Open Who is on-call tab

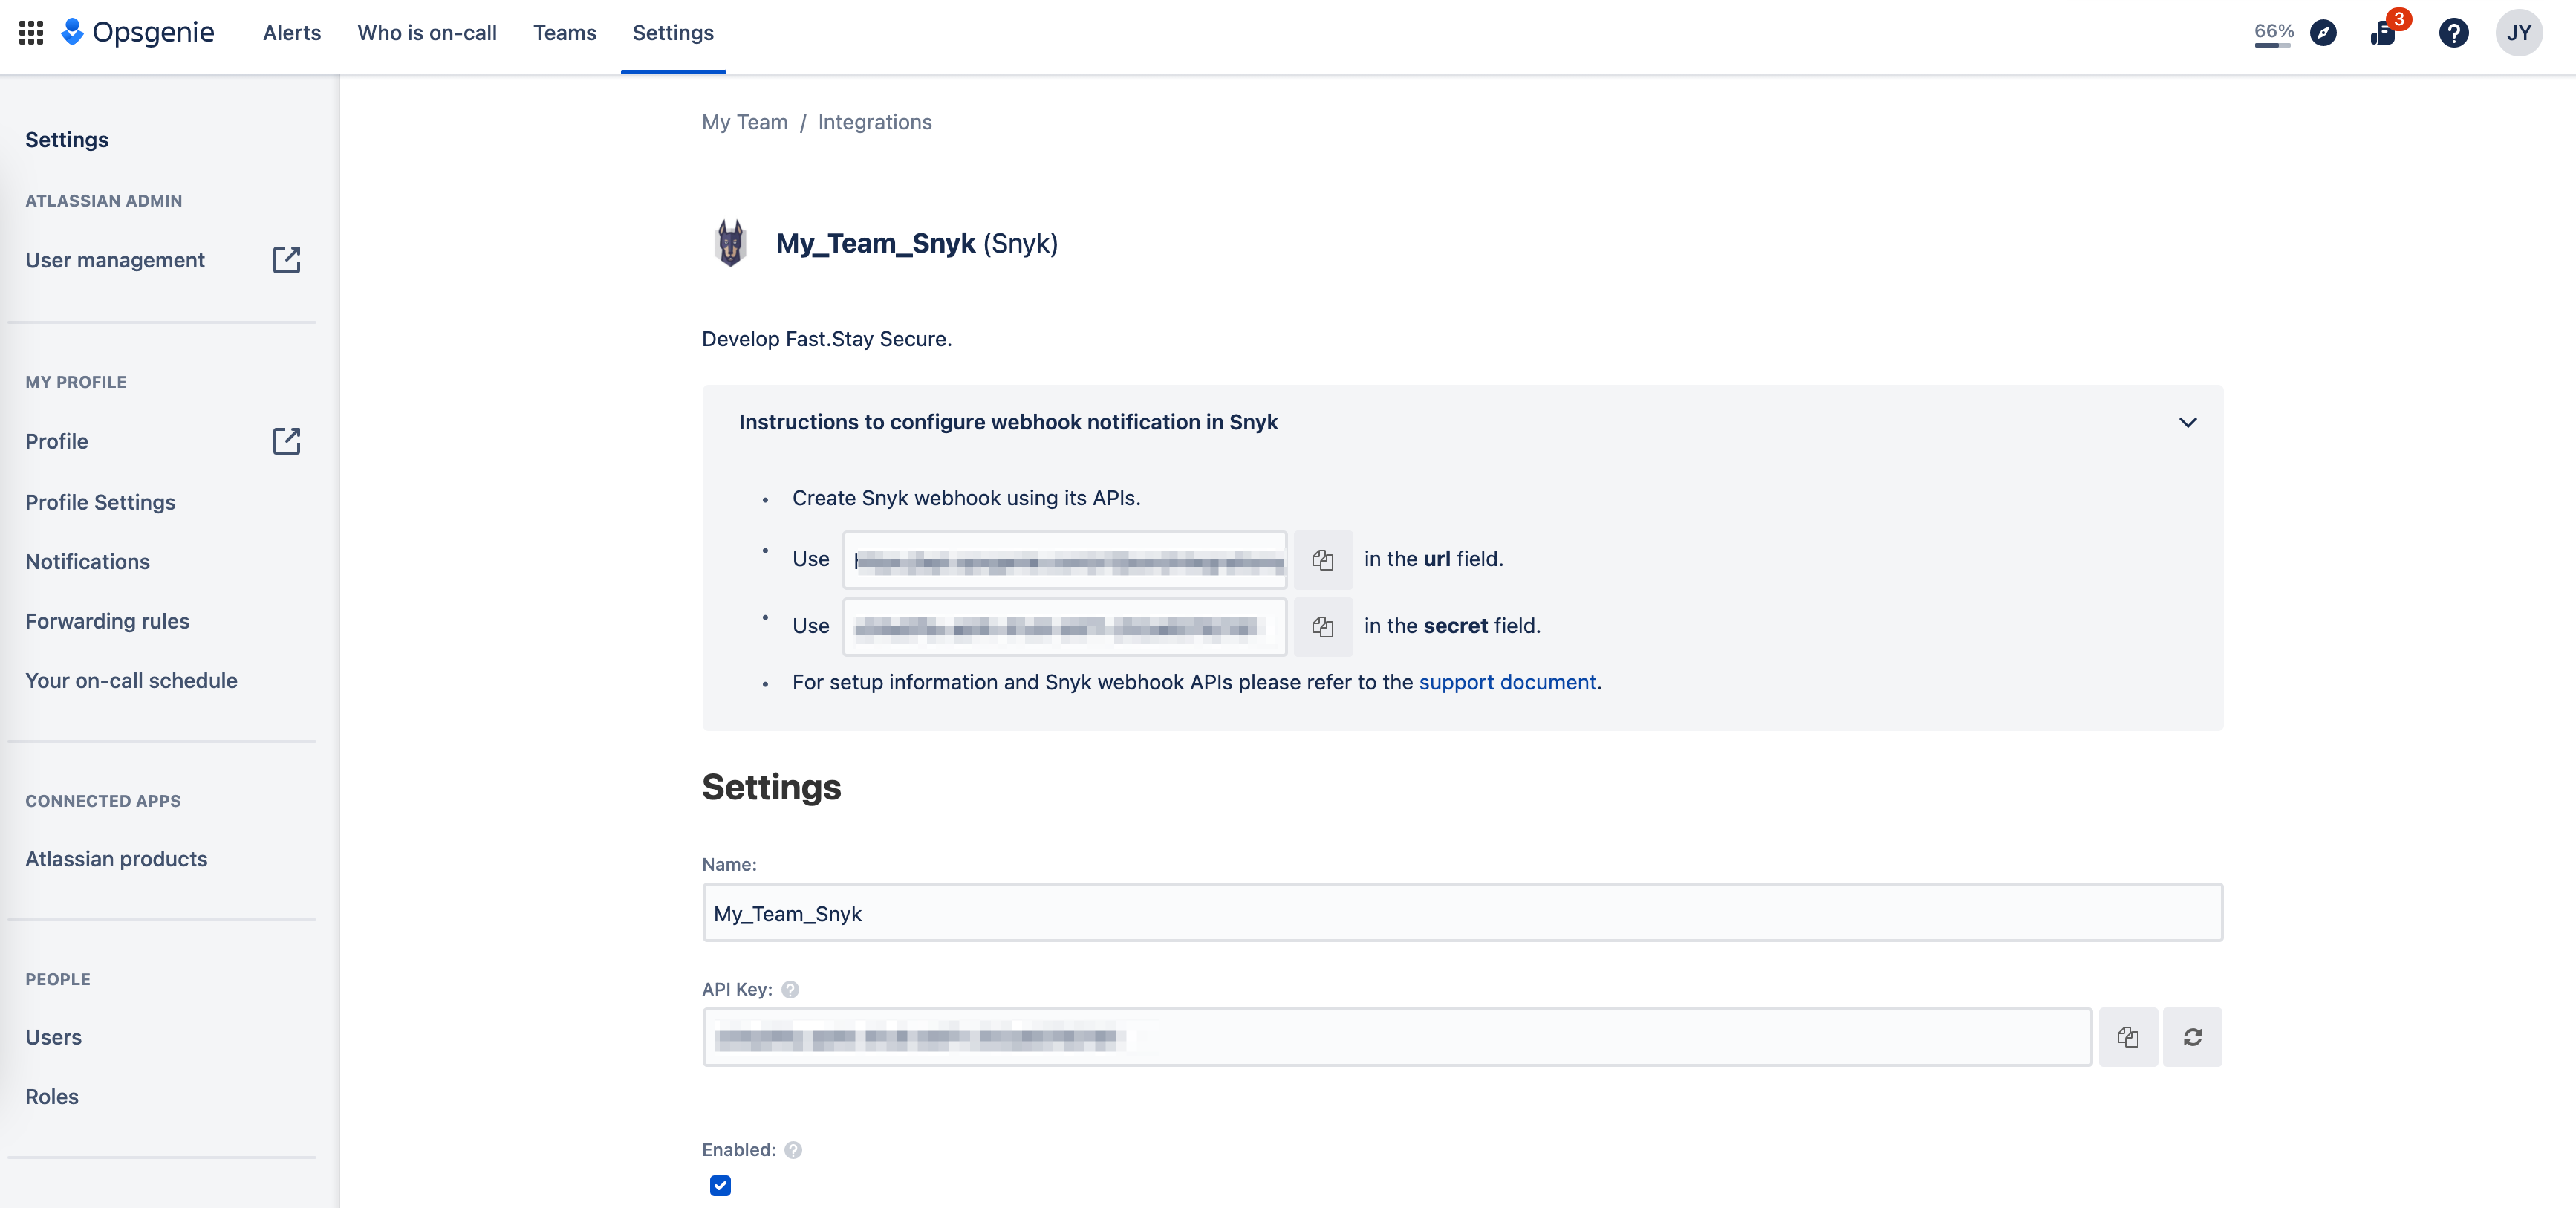[x=427, y=33]
